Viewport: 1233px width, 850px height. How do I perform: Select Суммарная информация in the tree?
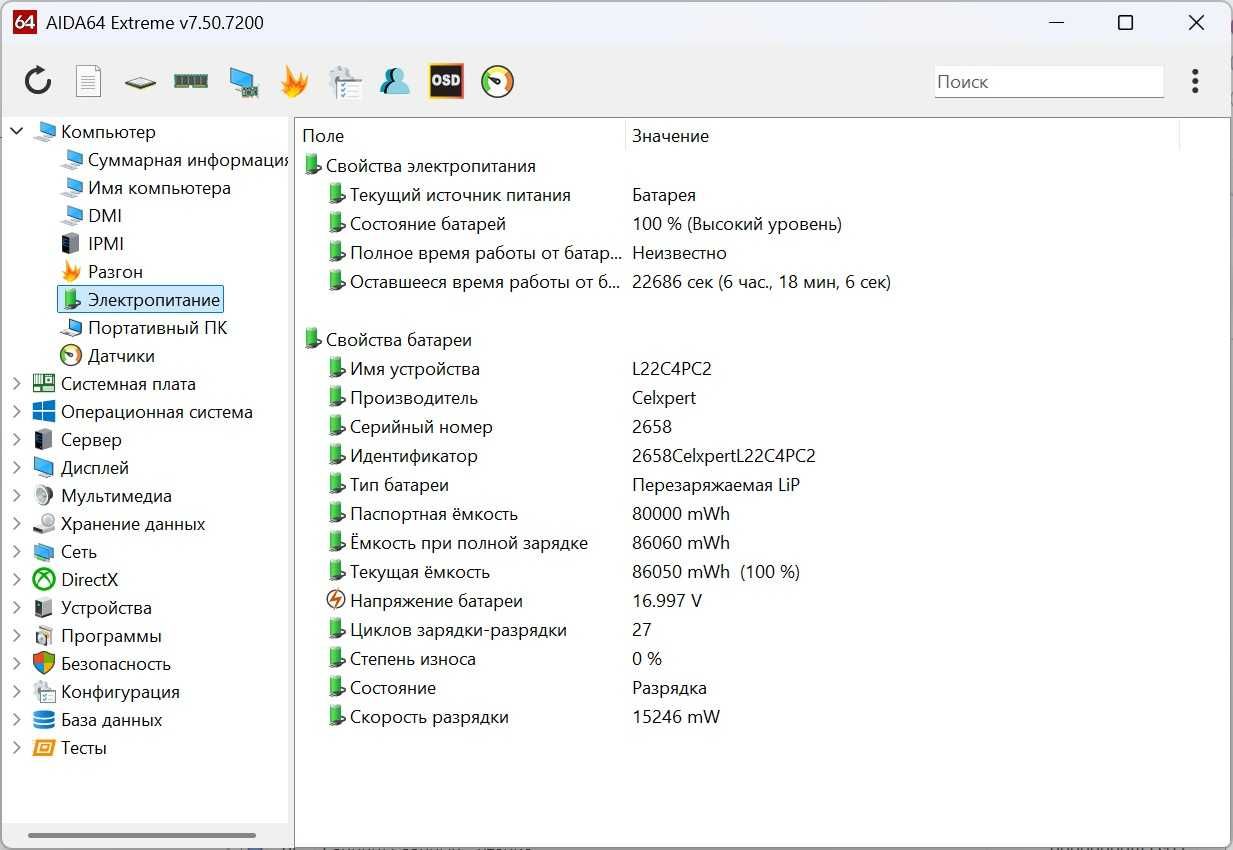(188, 159)
